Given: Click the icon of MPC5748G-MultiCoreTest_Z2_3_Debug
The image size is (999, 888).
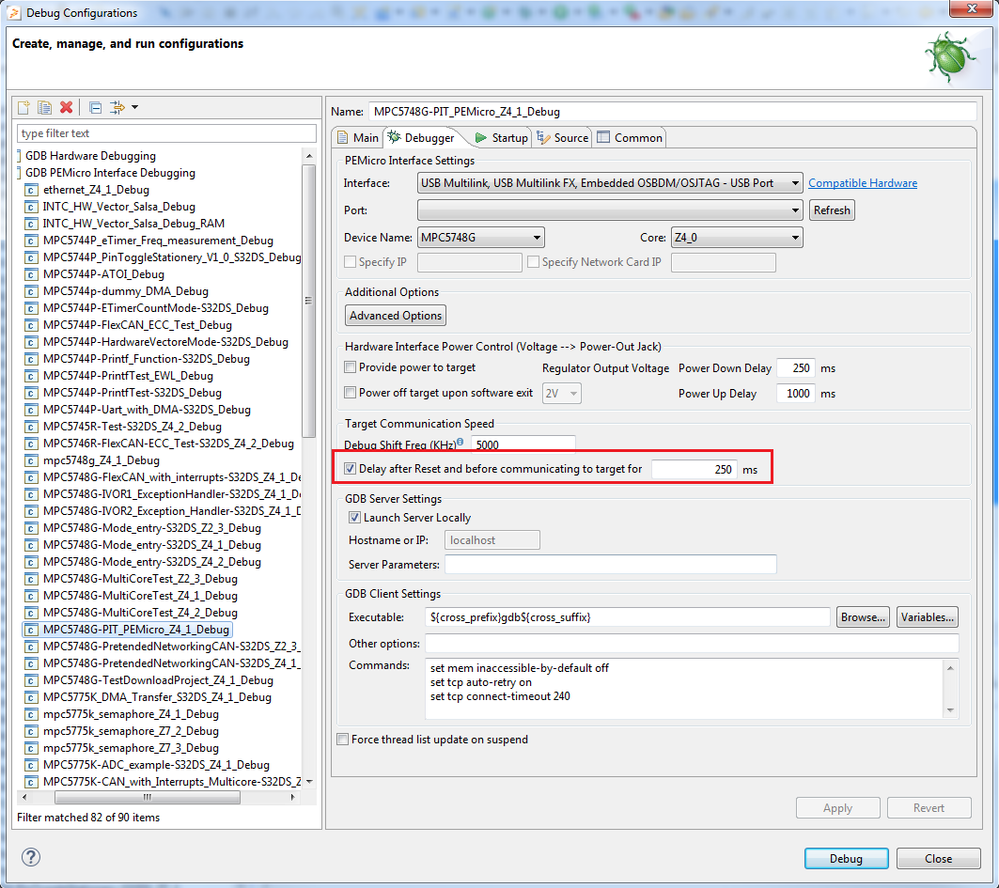Looking at the screenshot, I should 31,579.
